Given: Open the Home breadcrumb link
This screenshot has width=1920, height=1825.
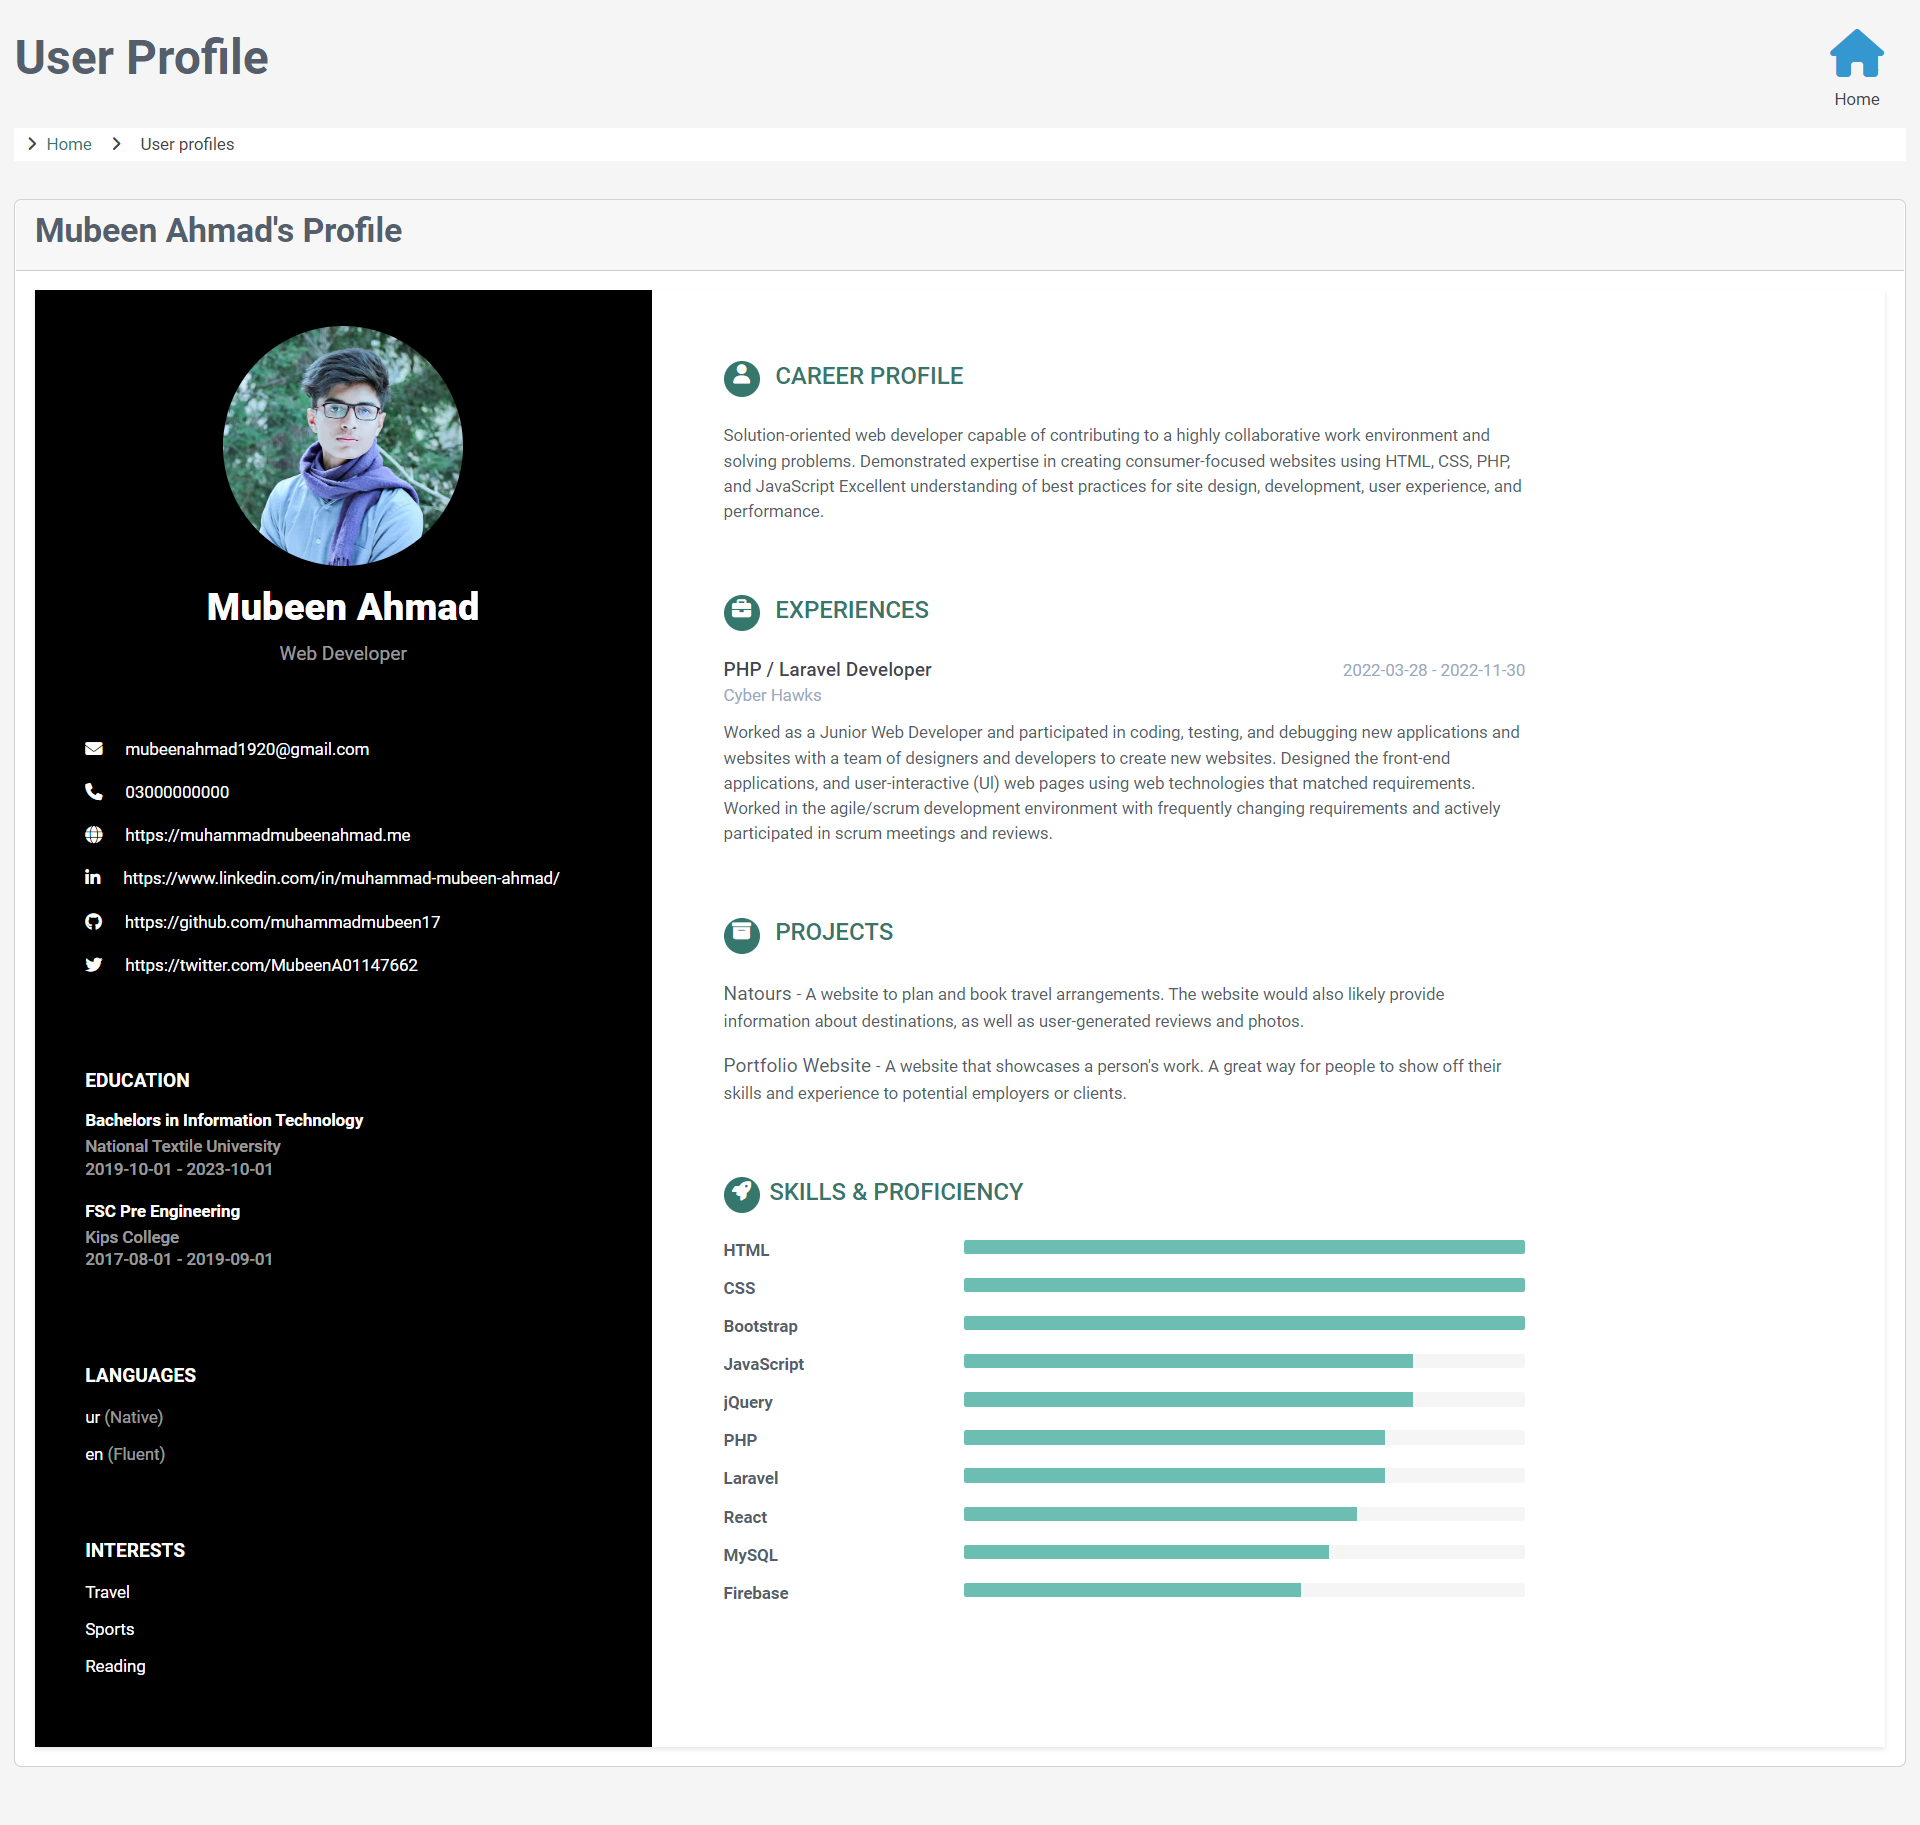Looking at the screenshot, I should click(x=69, y=144).
